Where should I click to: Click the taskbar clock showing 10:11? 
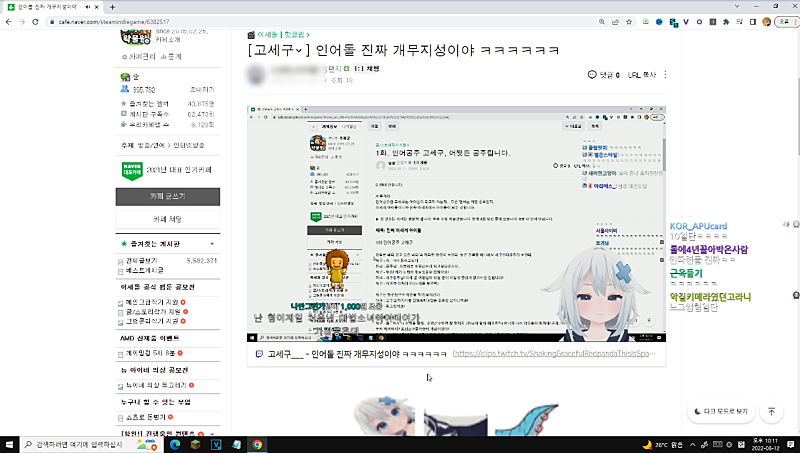point(766,444)
